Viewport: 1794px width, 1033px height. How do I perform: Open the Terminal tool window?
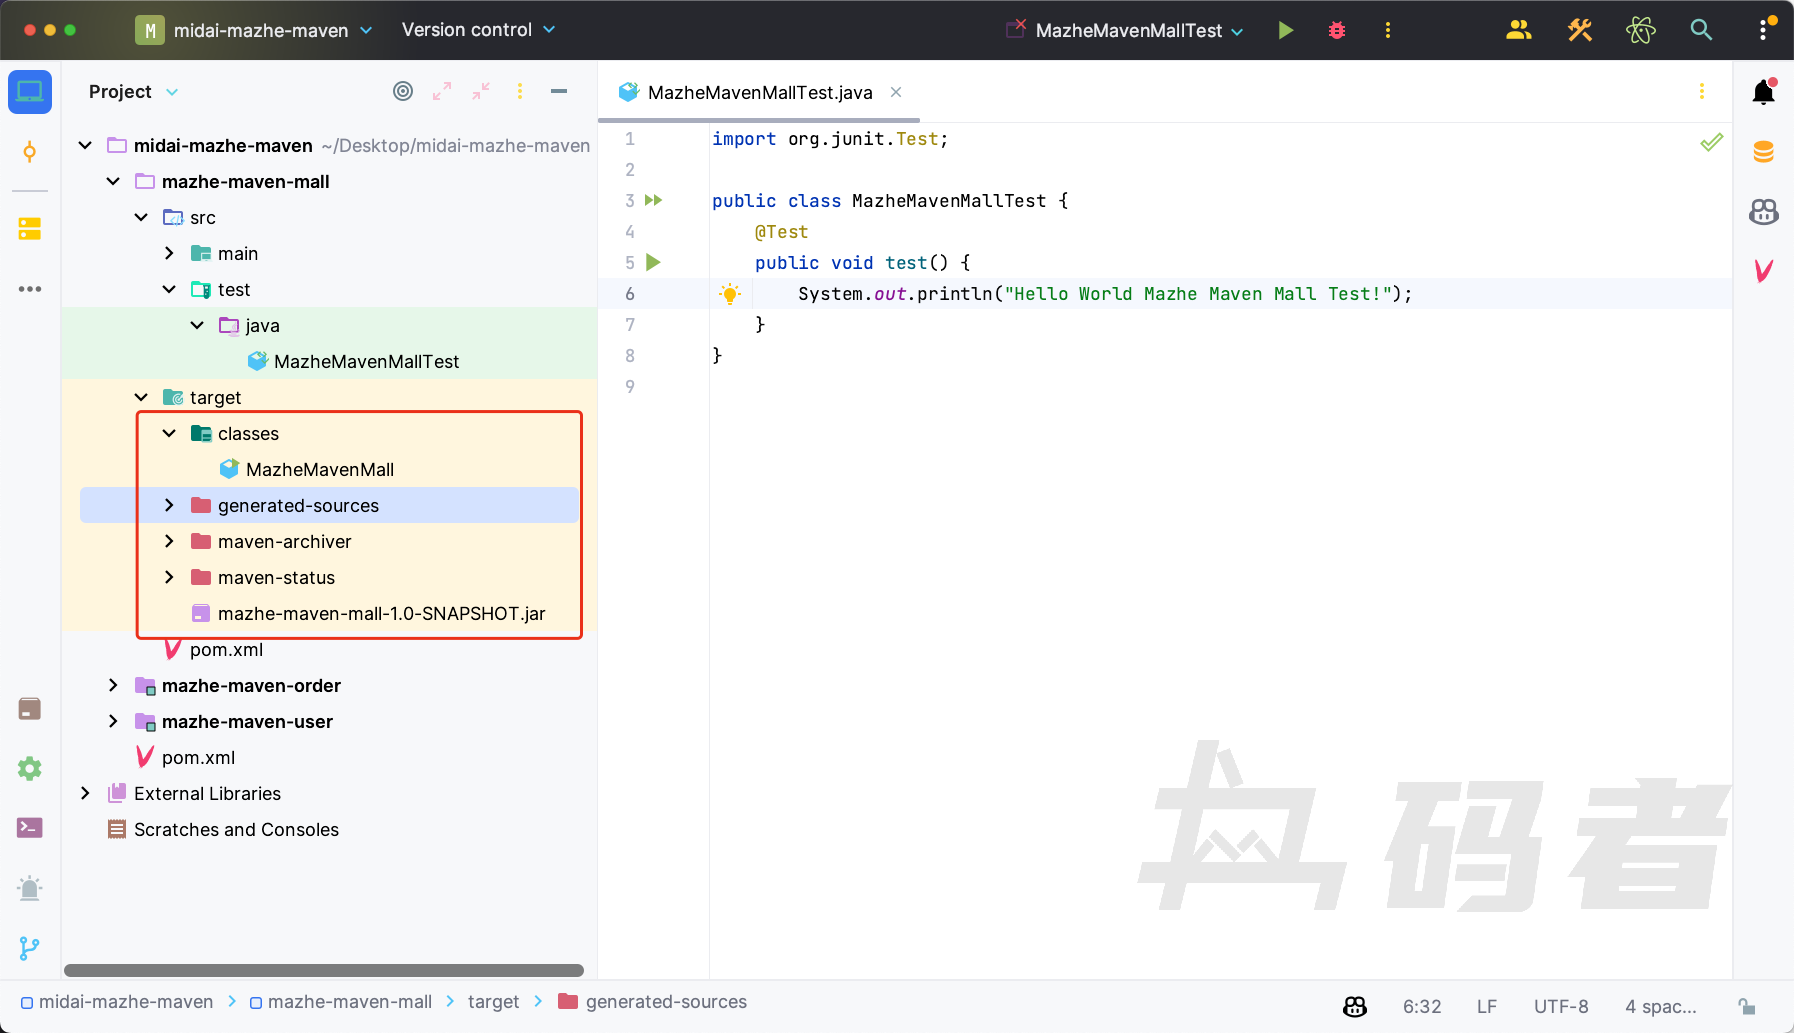[30, 828]
